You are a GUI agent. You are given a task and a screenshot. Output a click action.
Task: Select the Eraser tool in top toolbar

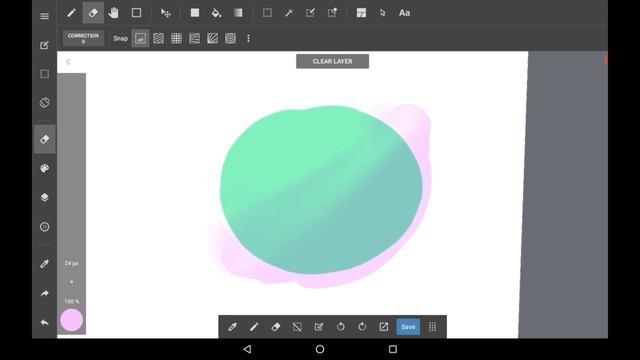[x=93, y=13]
